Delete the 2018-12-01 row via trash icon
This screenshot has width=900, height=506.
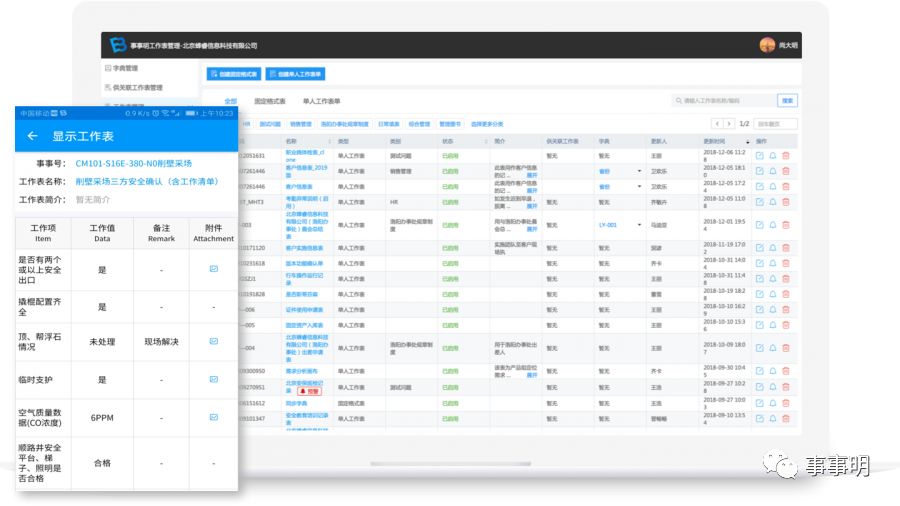tap(785, 225)
